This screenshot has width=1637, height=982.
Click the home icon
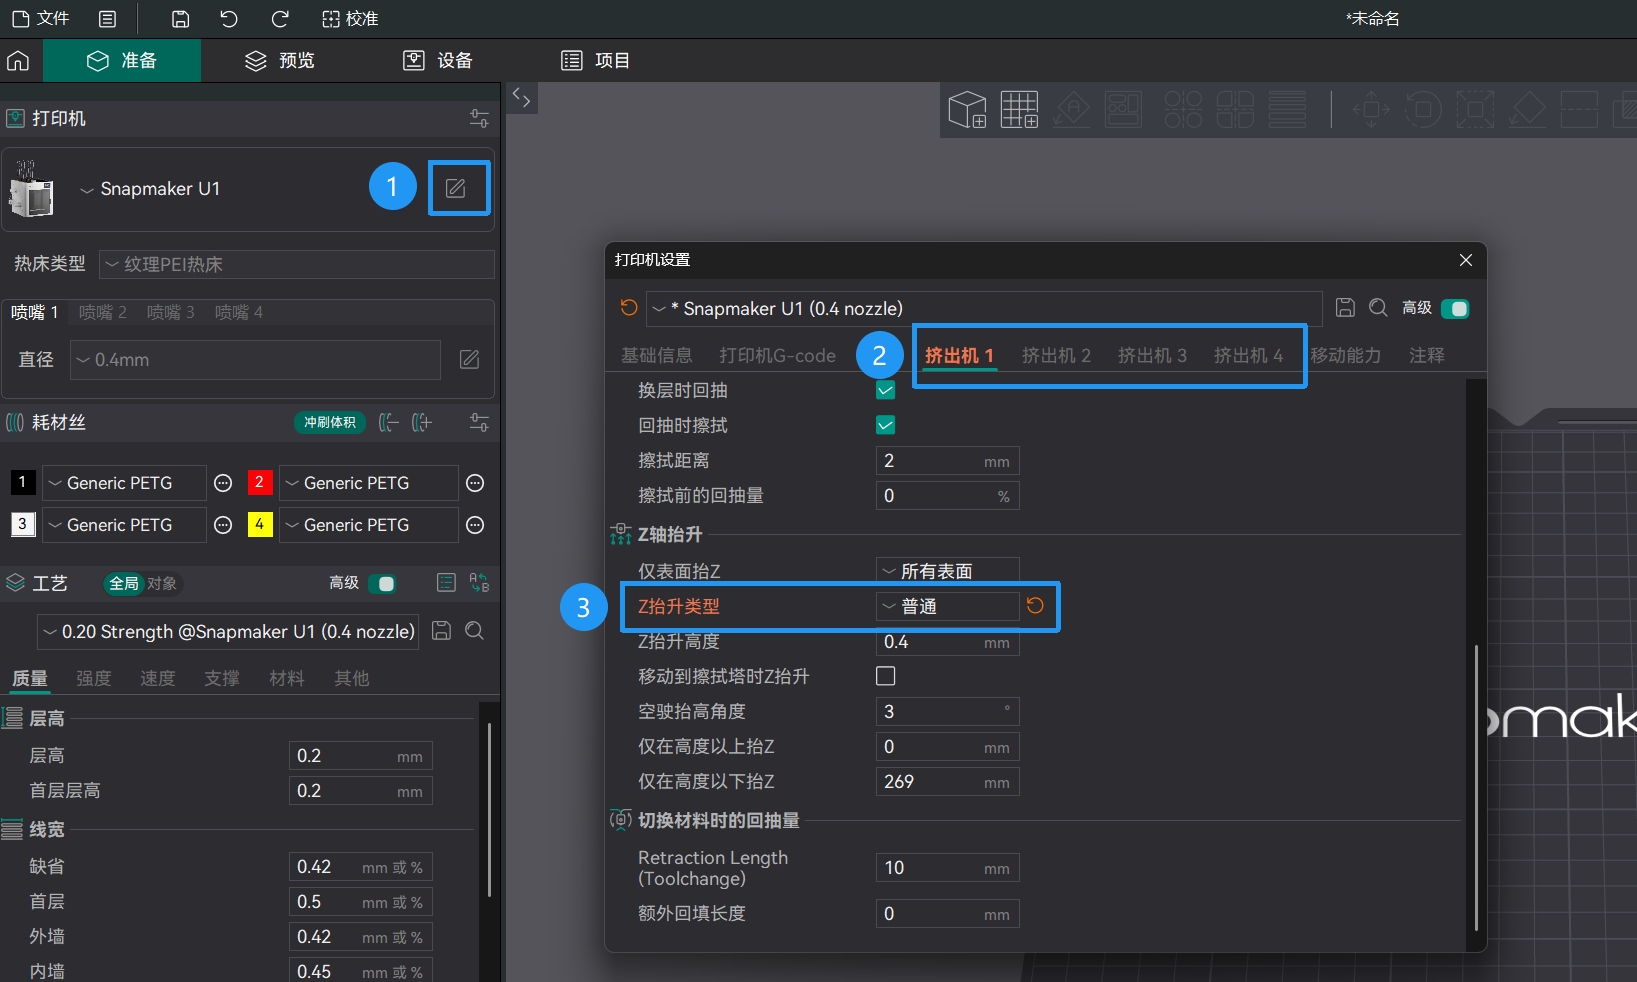point(18,61)
